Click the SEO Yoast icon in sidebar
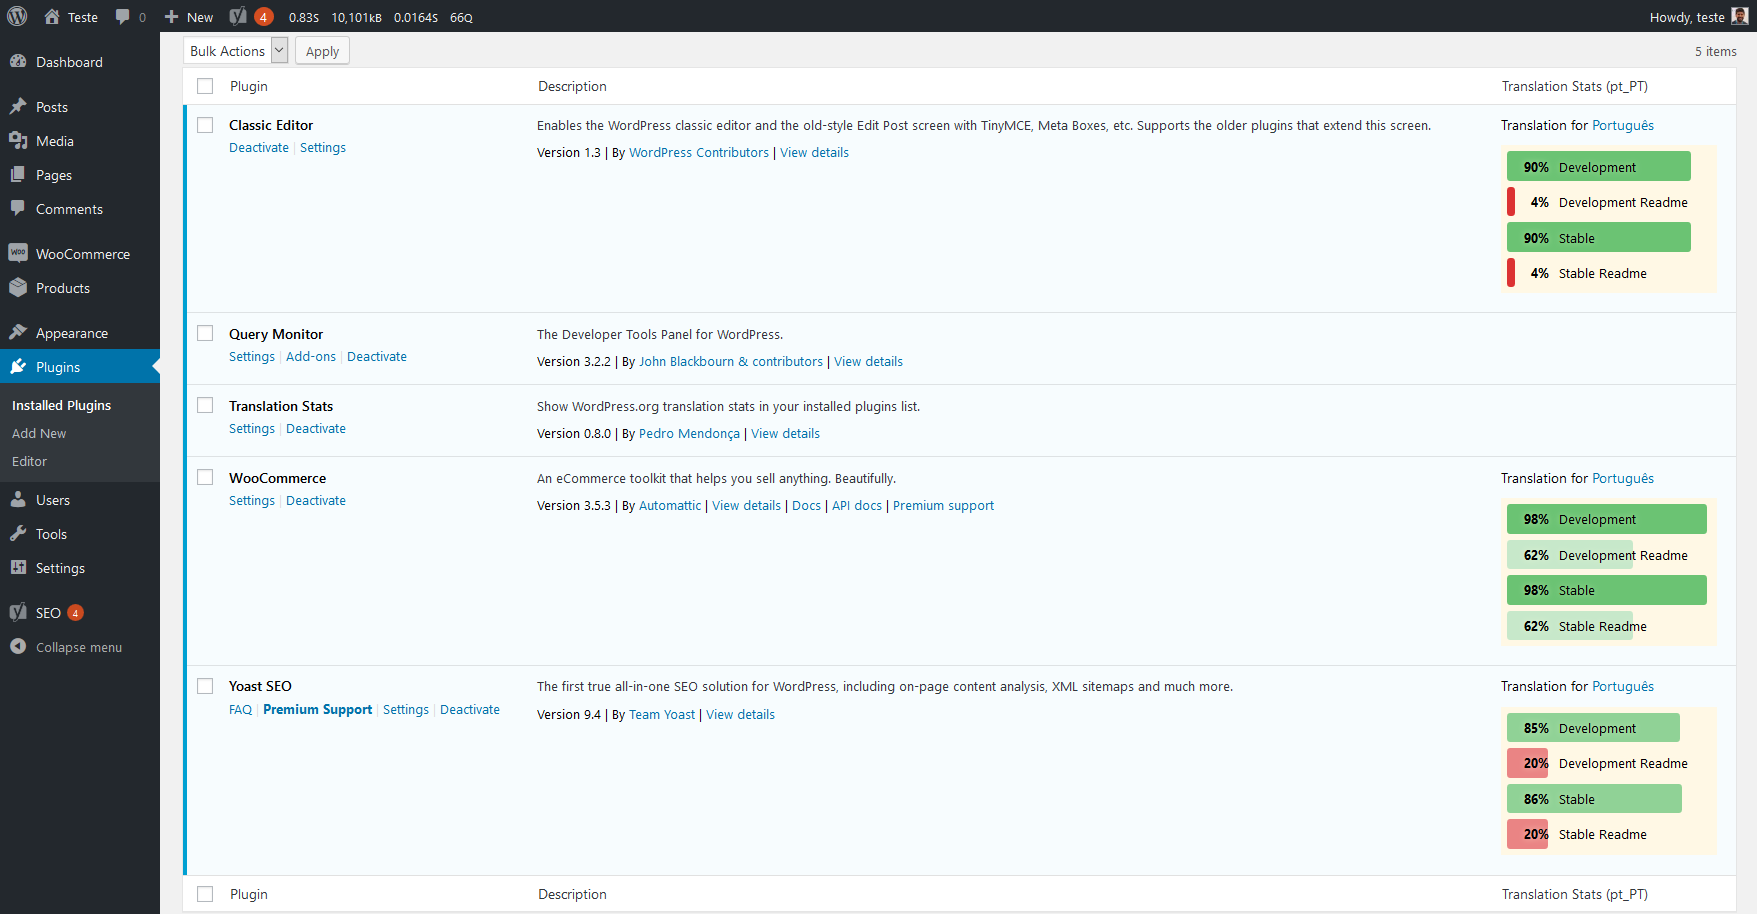 pos(18,612)
